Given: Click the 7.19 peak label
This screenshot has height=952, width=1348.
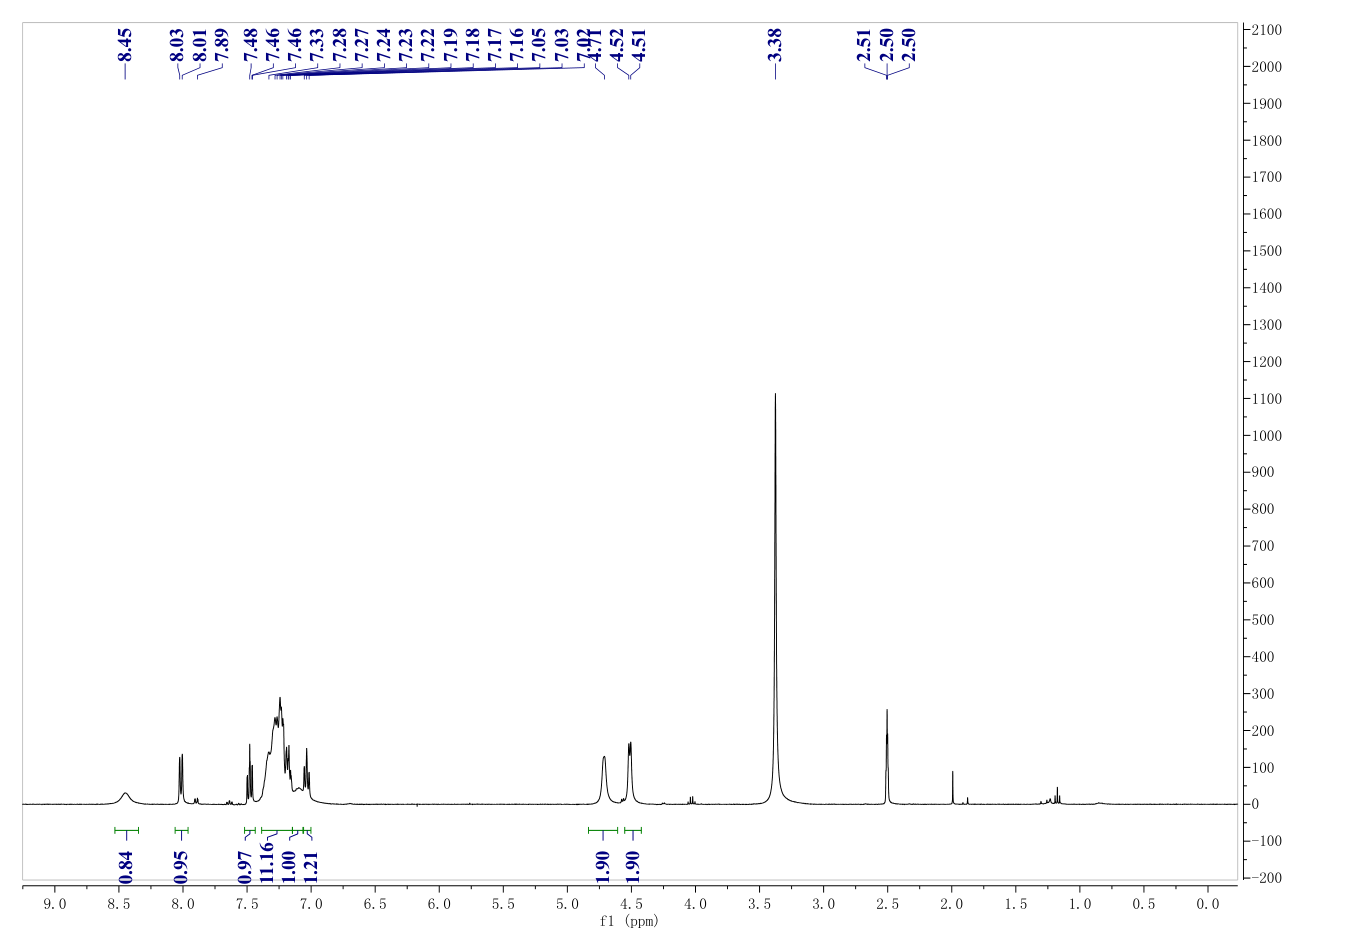Looking at the screenshot, I should click(451, 44).
